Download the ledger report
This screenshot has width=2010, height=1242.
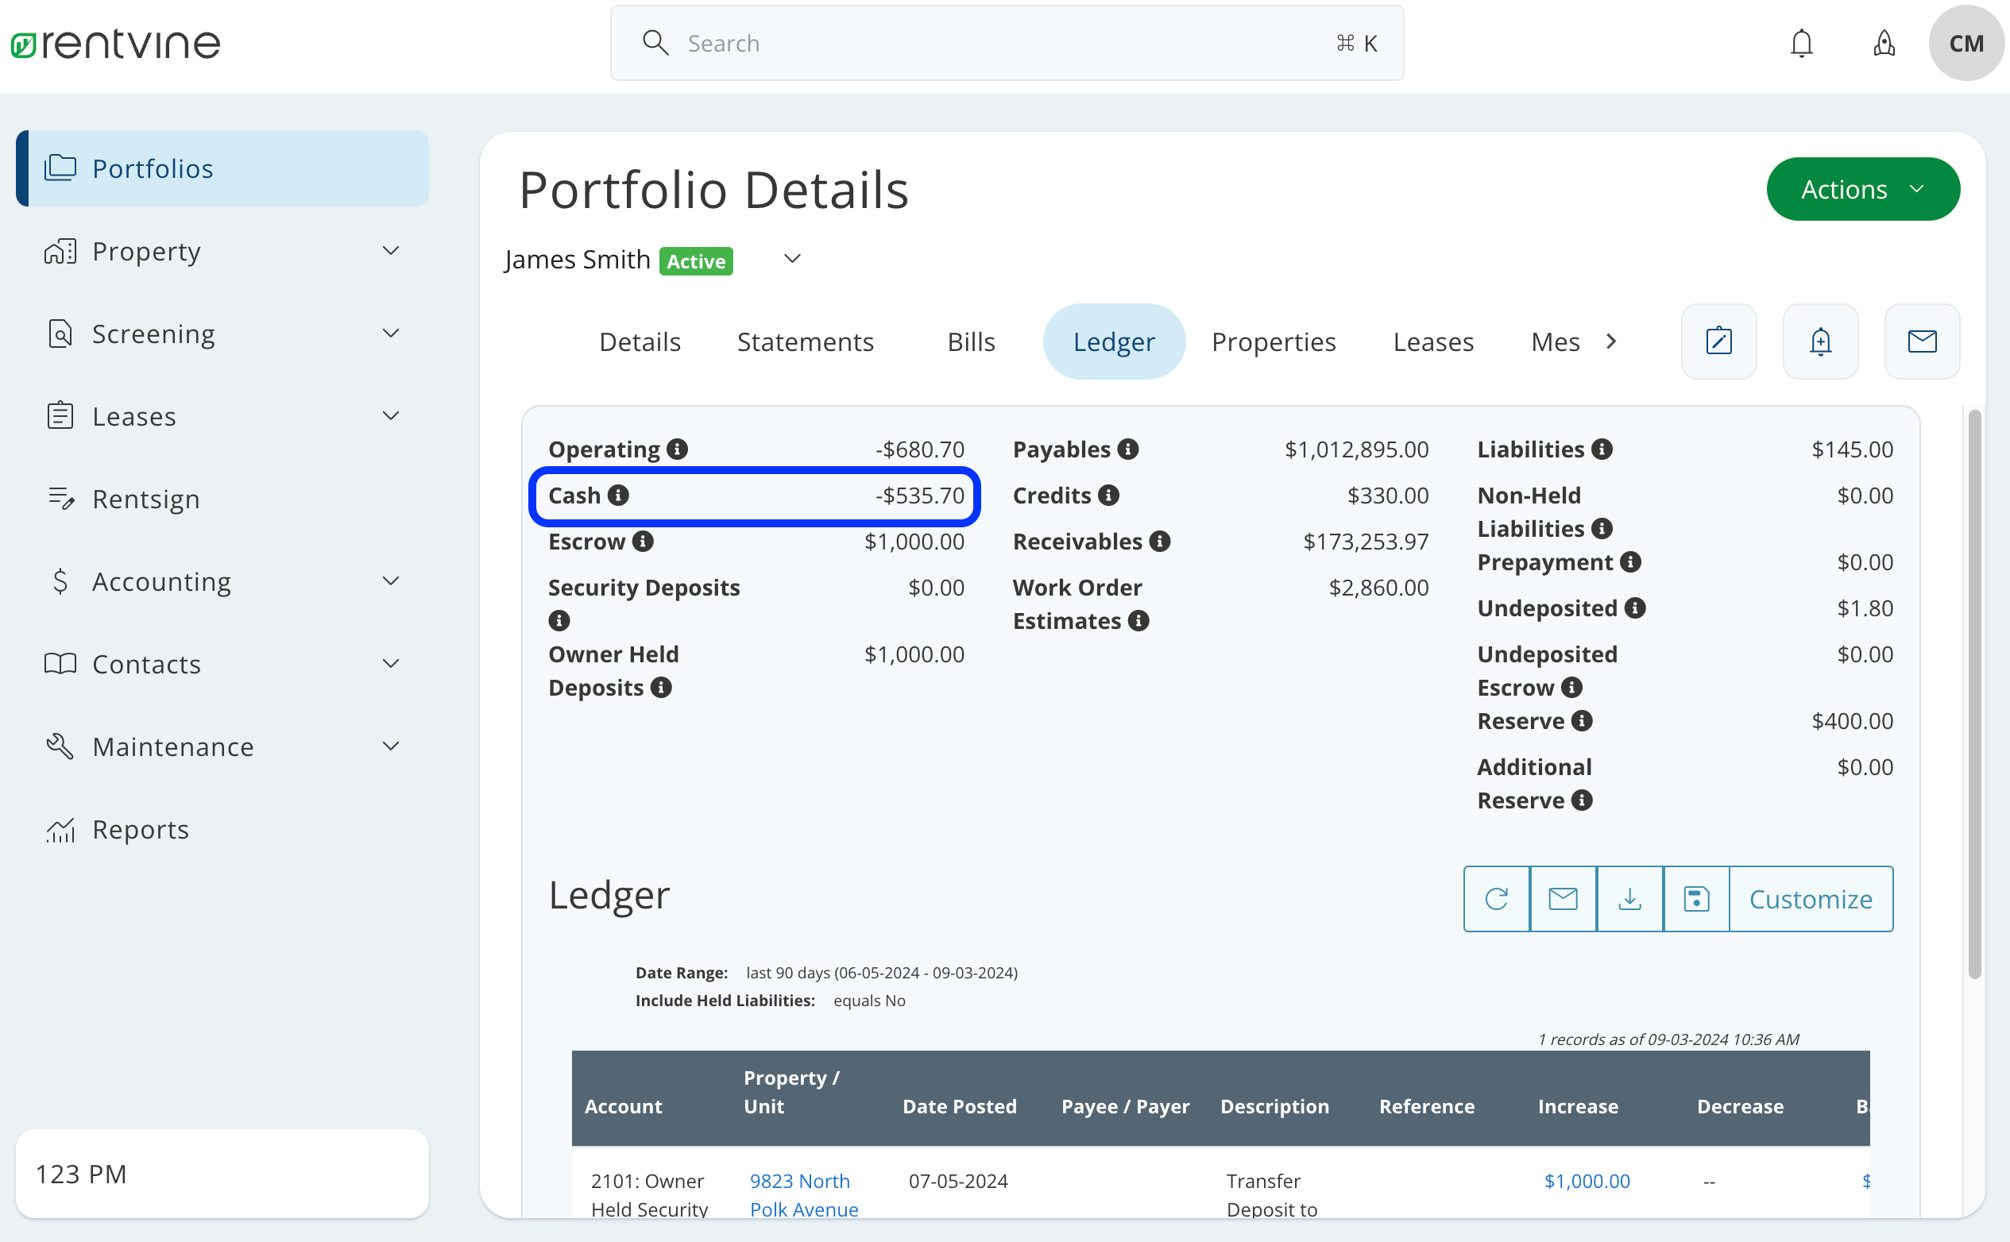coord(1629,899)
